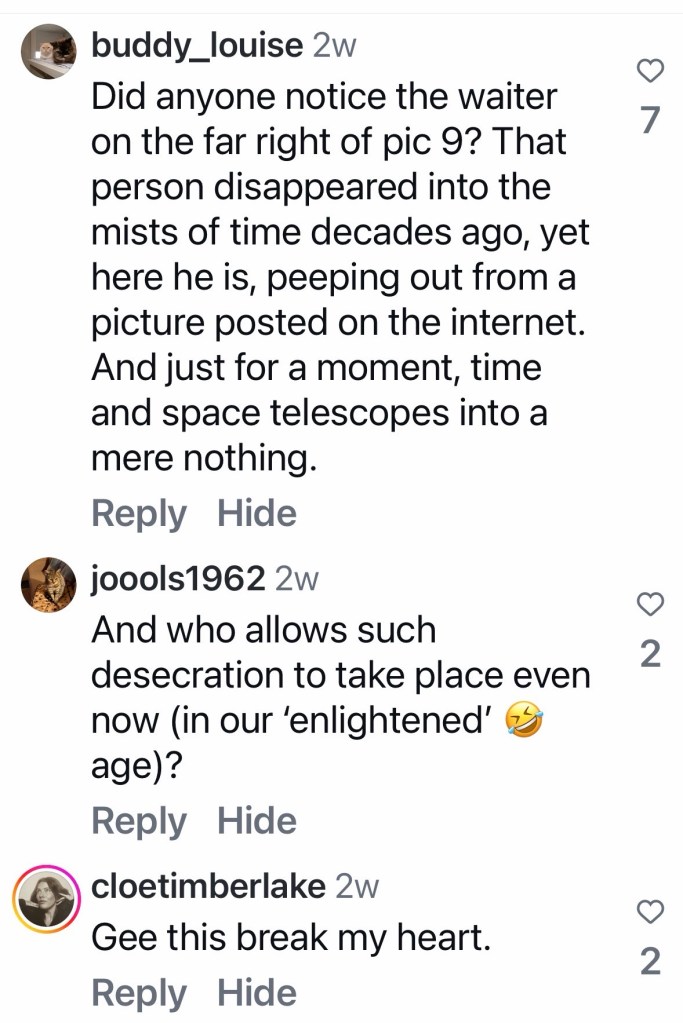Screen dimensions: 683x1023
Task: Open jools1962's avatar image
Action: 48,585
